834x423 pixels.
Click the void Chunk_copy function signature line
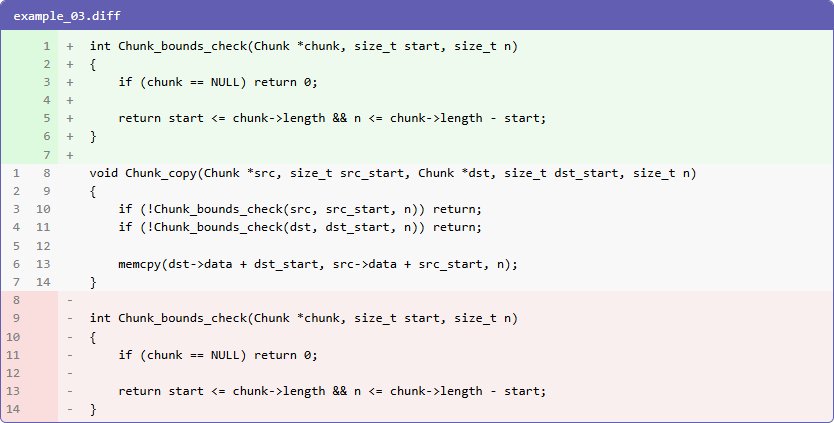click(392, 173)
